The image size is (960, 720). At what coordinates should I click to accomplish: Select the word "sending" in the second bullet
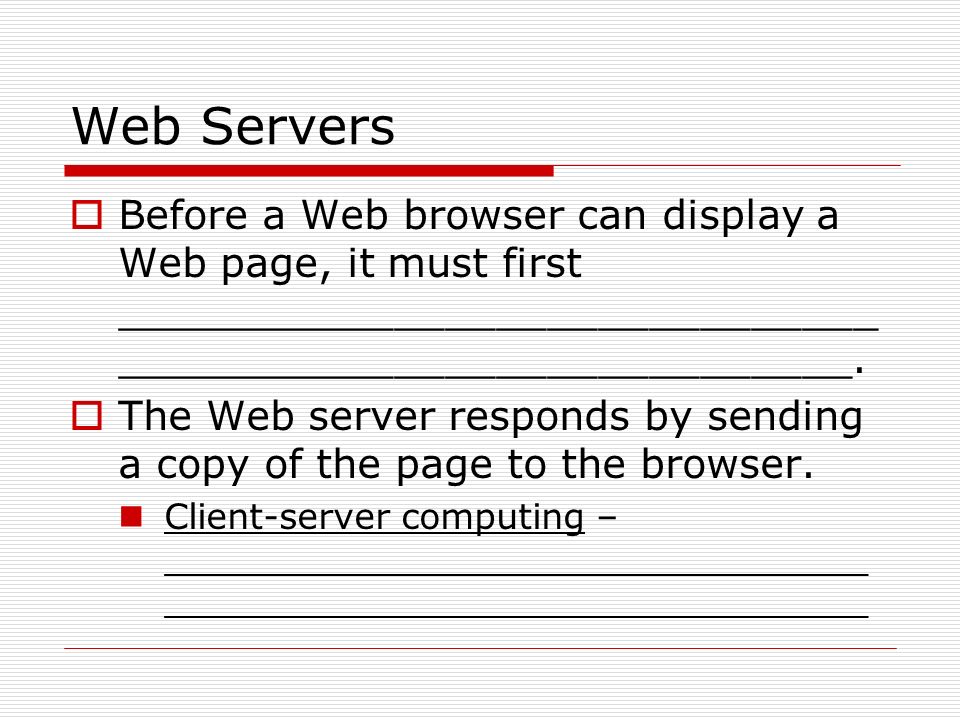[x=785, y=418]
